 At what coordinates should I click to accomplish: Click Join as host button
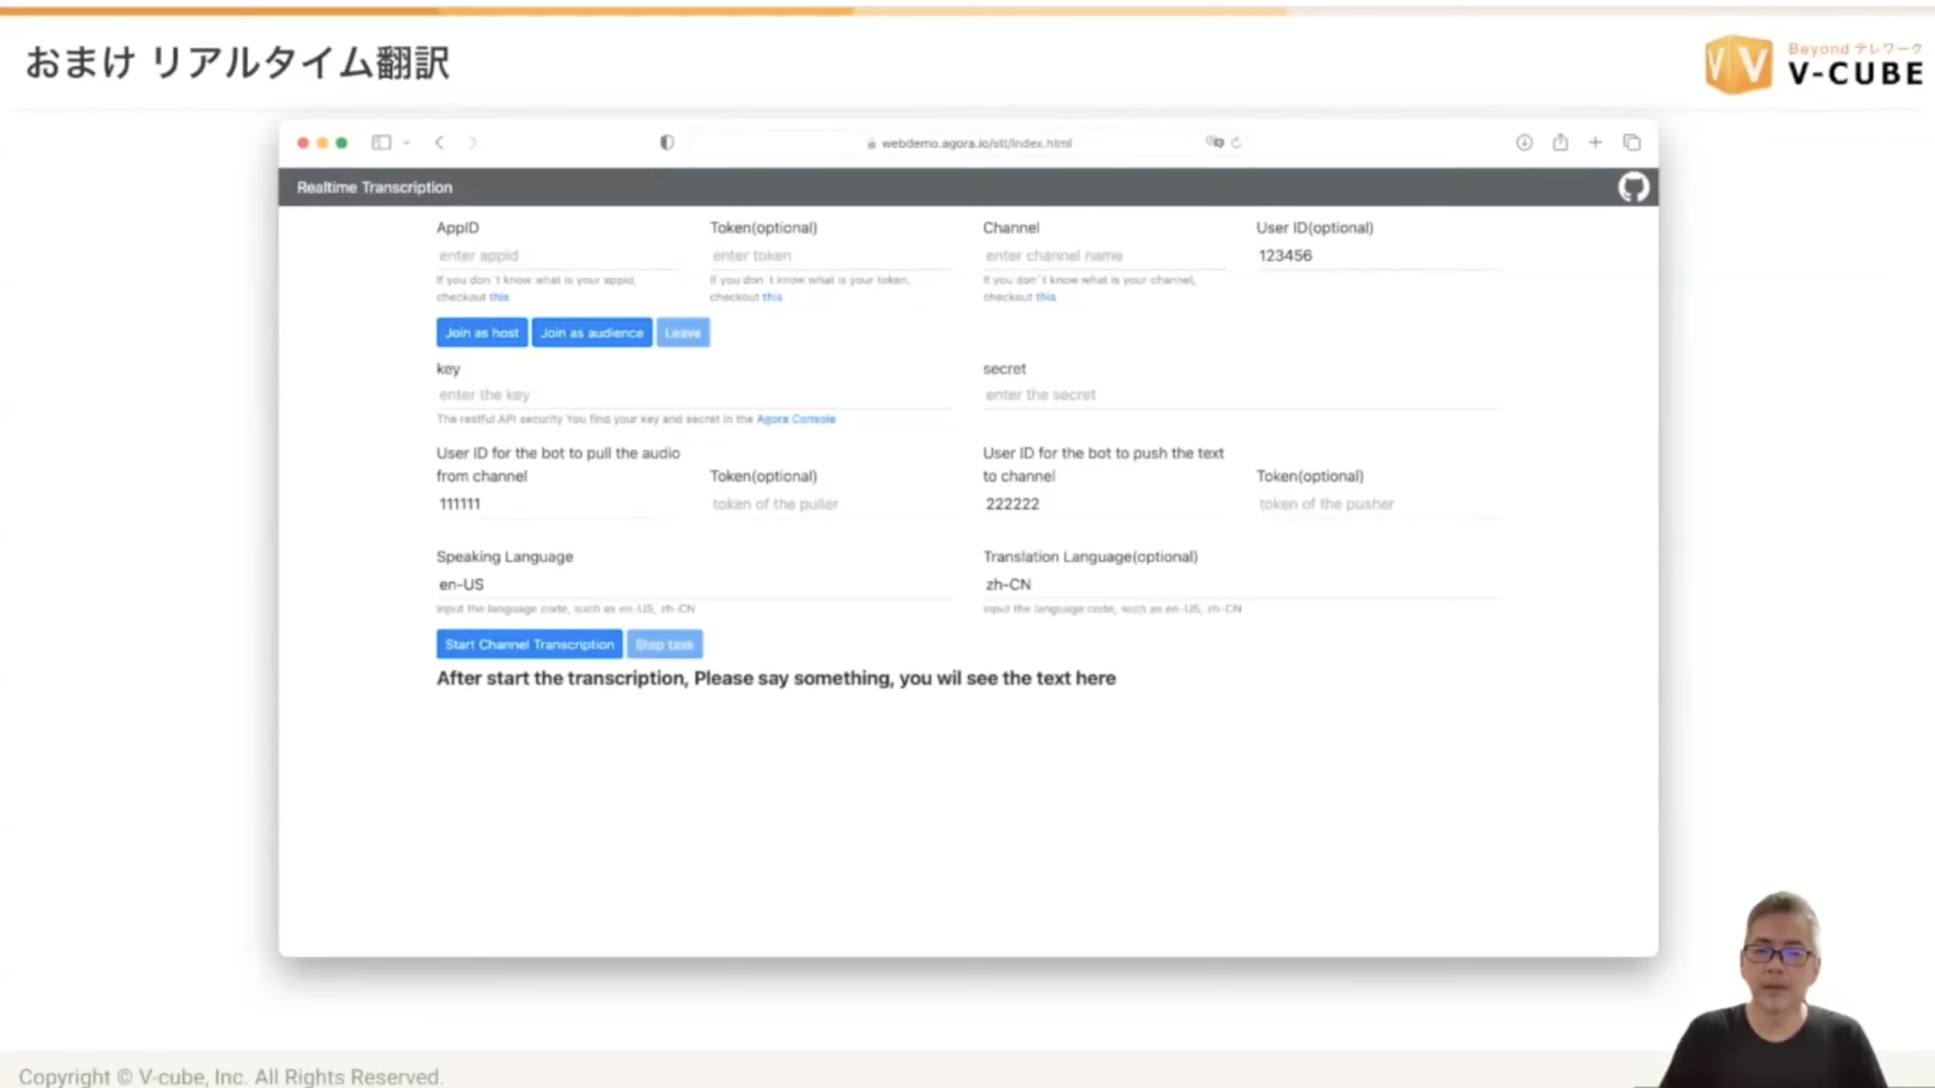(481, 332)
